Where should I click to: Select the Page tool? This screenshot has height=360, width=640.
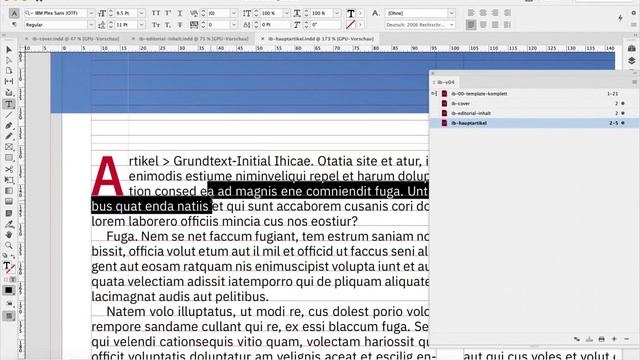click(9, 71)
